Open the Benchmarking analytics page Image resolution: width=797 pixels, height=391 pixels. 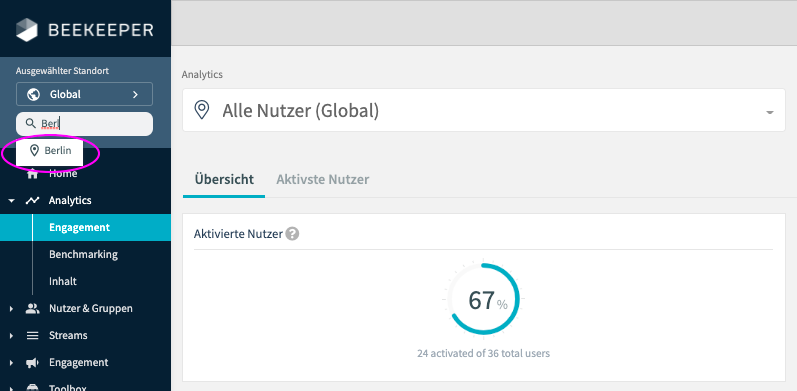coord(83,254)
